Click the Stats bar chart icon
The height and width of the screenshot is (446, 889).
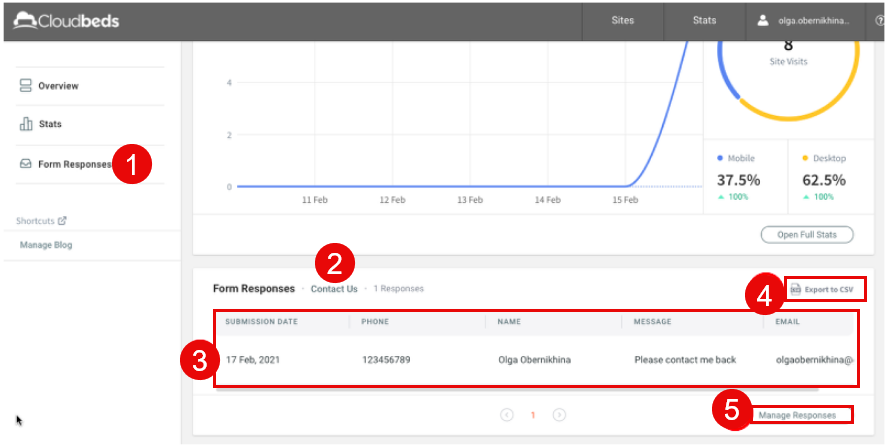point(26,124)
